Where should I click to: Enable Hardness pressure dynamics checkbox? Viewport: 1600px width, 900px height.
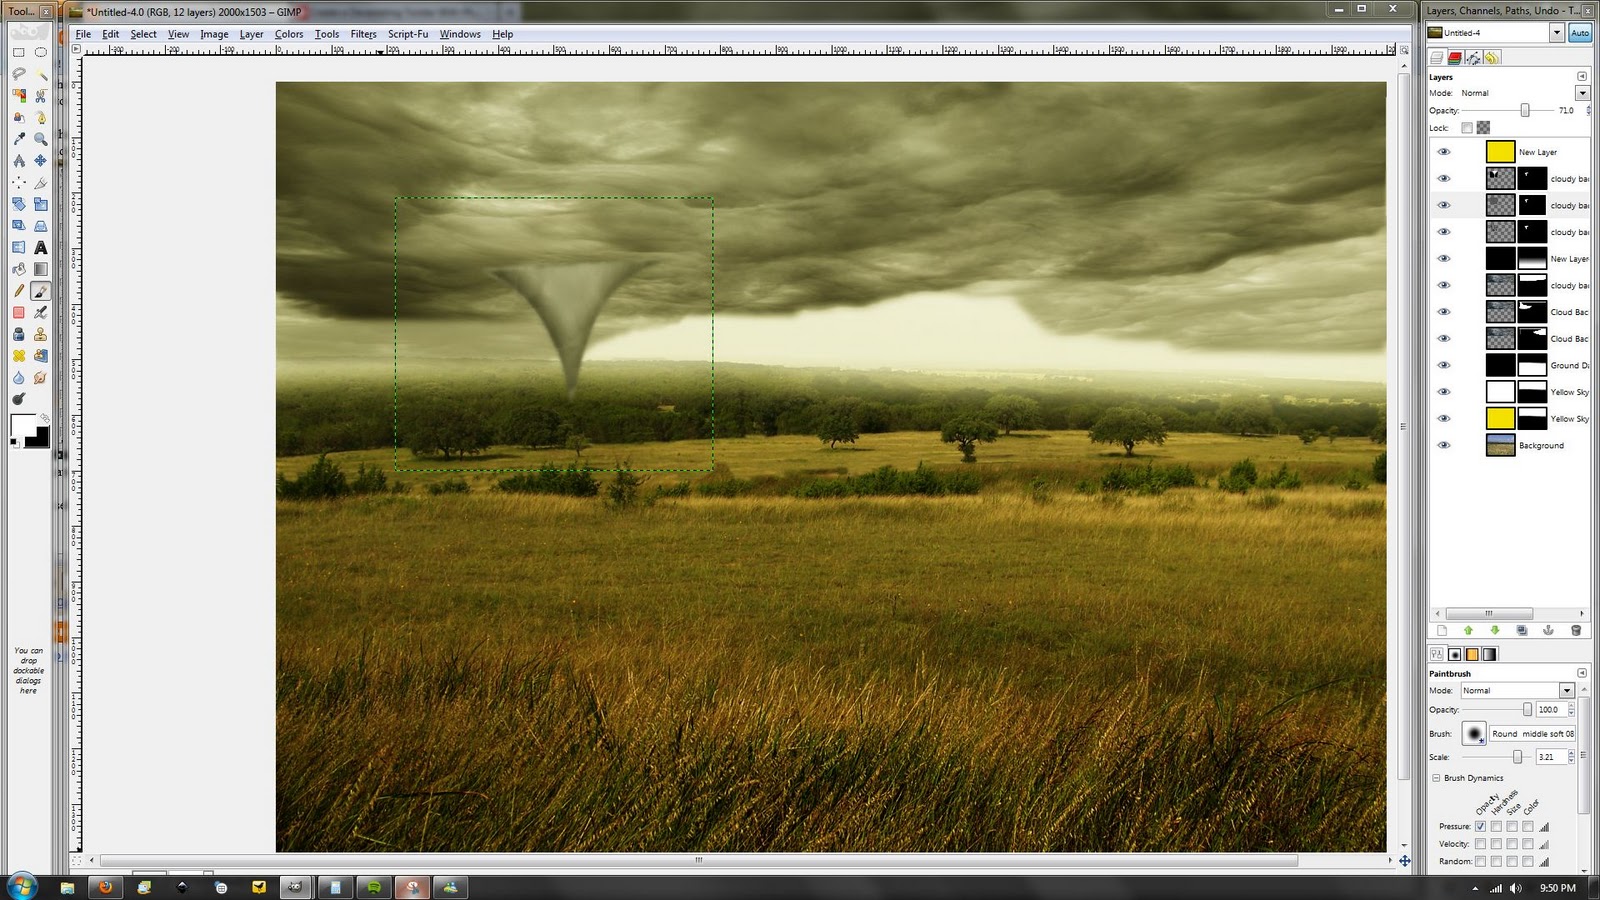pyautogui.click(x=1496, y=827)
